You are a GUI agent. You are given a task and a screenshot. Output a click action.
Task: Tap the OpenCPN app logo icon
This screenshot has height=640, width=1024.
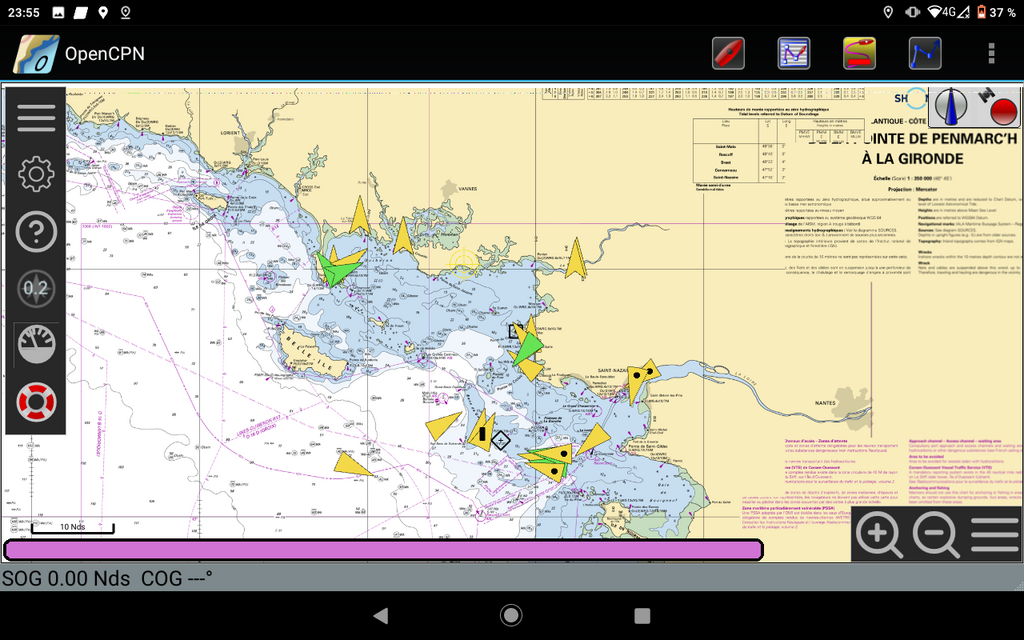coord(35,54)
